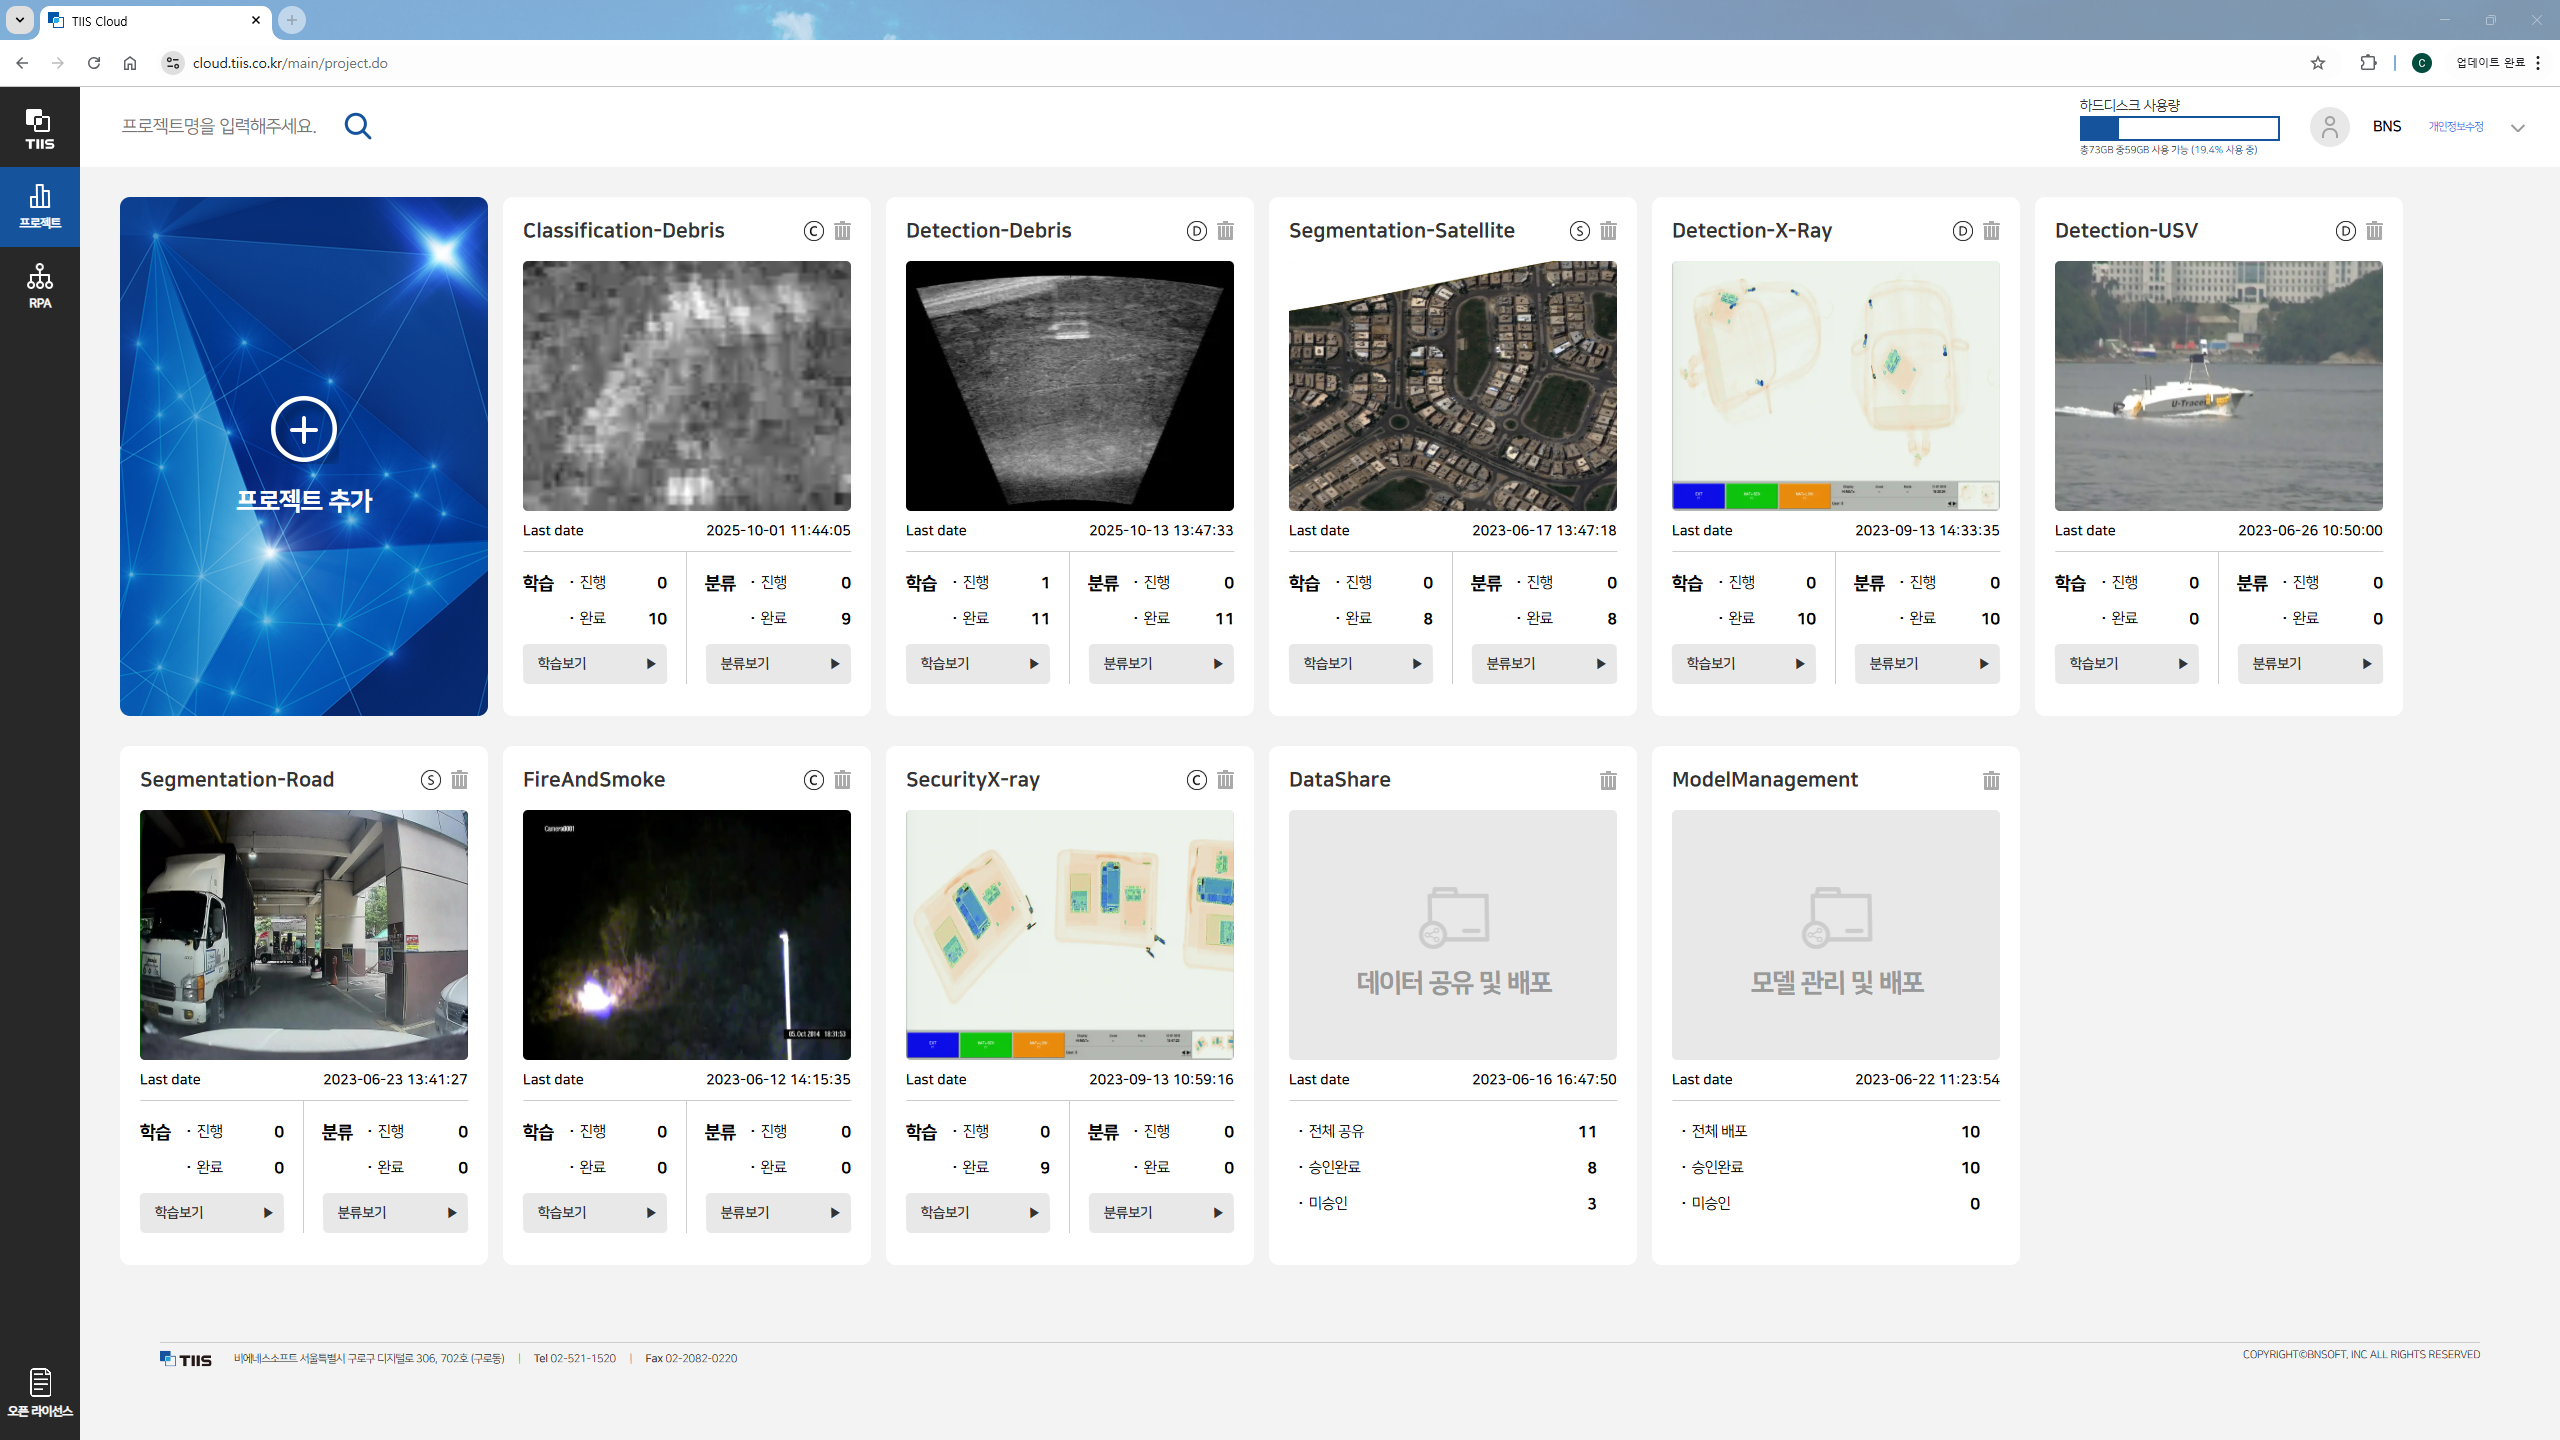The height and width of the screenshot is (1440, 2560).
Task: Click the C type icon on FireAndSmoke
Action: click(813, 780)
